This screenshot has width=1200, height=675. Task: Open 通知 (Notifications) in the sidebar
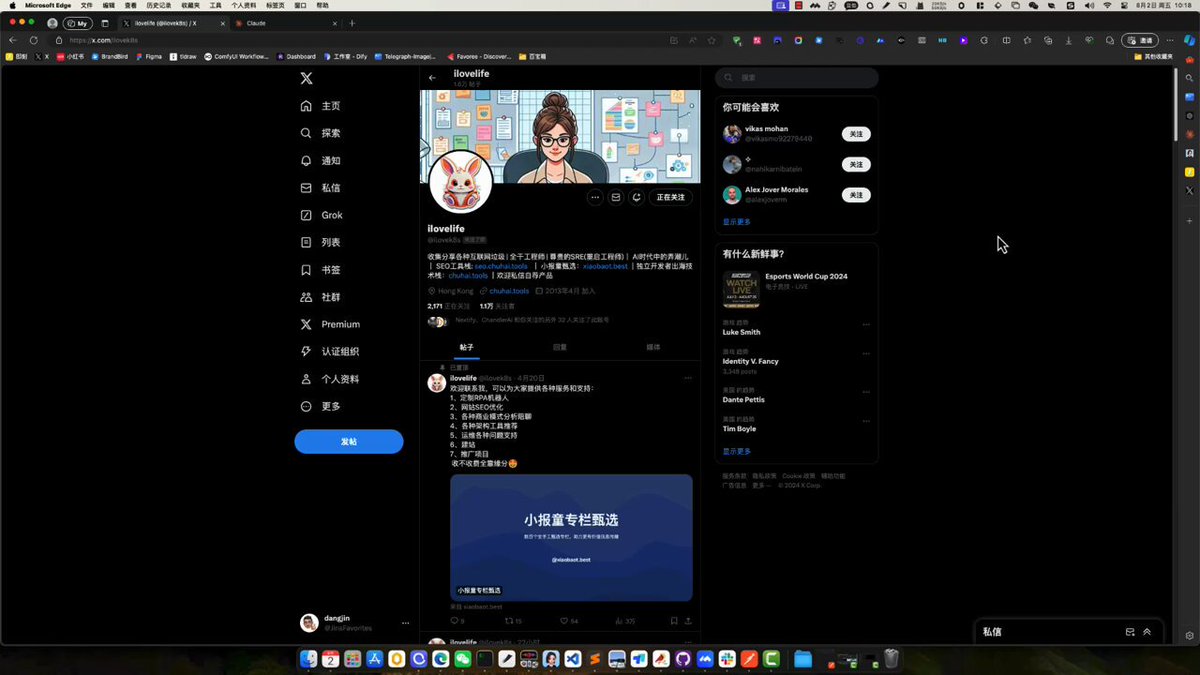pos(321,160)
